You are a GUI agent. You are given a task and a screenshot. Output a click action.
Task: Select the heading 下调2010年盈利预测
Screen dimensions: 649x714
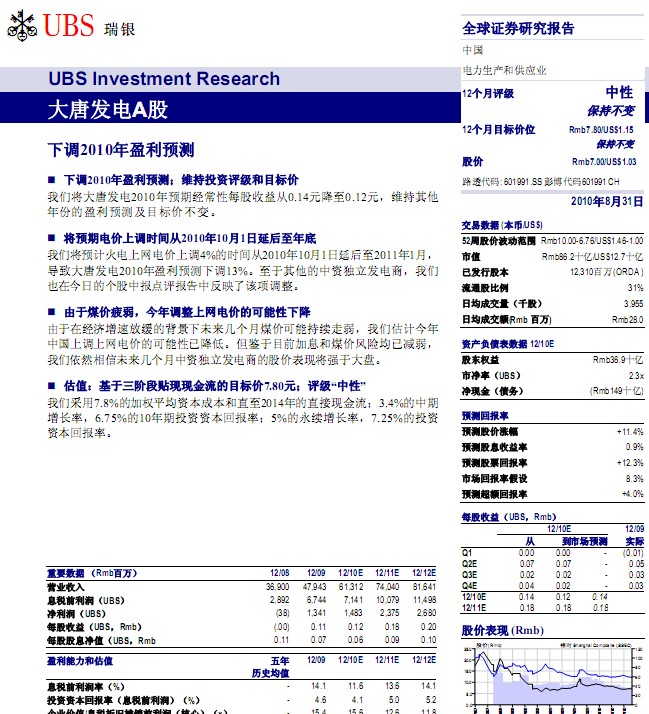(x=121, y=150)
